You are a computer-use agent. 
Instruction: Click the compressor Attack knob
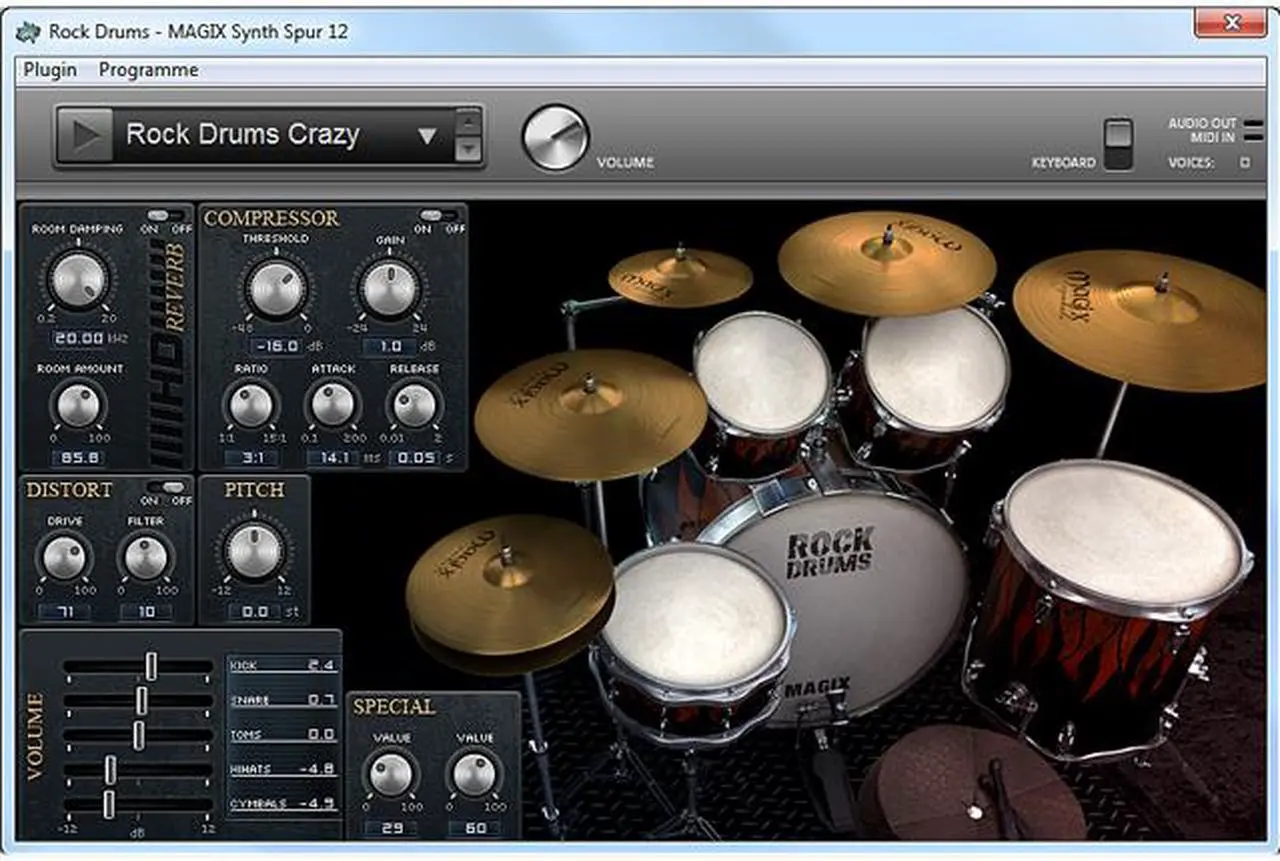click(333, 406)
